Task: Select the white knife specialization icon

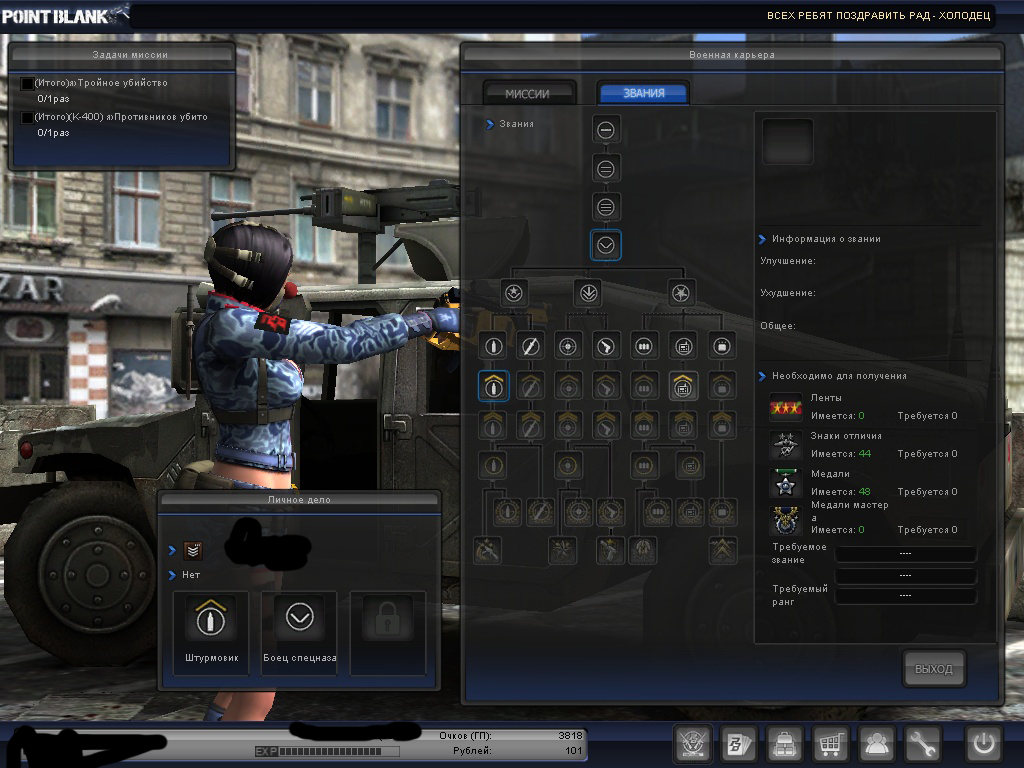Action: [x=530, y=346]
